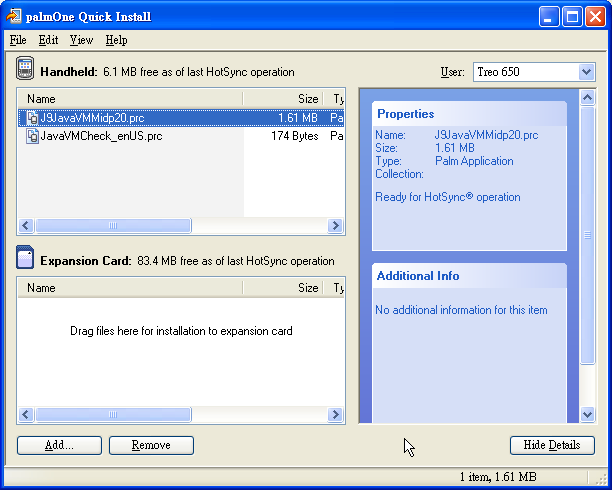This screenshot has width=612, height=490.
Task: Click 'Drag files here for installation' area text
Action: [x=181, y=331]
